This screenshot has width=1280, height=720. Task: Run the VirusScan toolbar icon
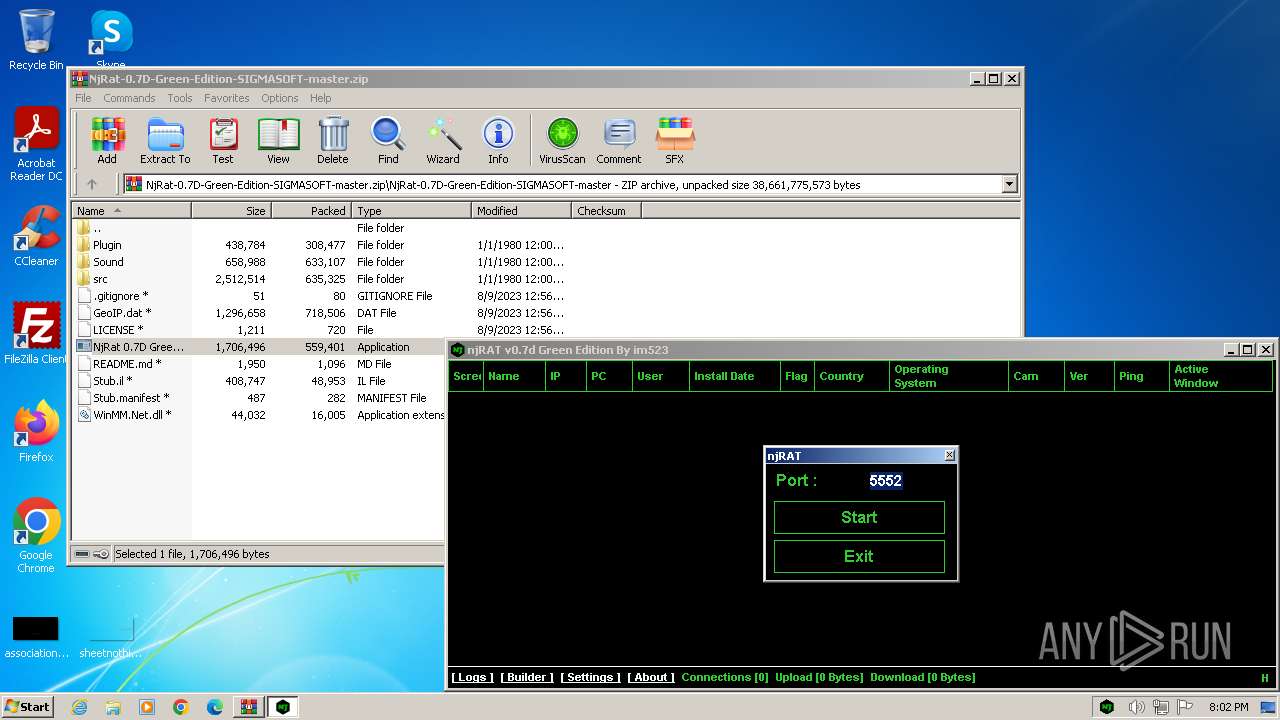[x=562, y=140]
